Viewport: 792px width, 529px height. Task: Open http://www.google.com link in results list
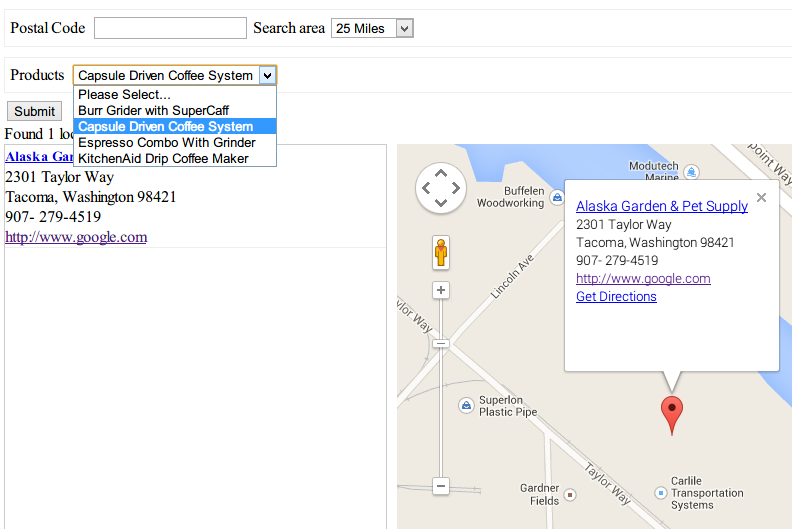[x=76, y=237]
